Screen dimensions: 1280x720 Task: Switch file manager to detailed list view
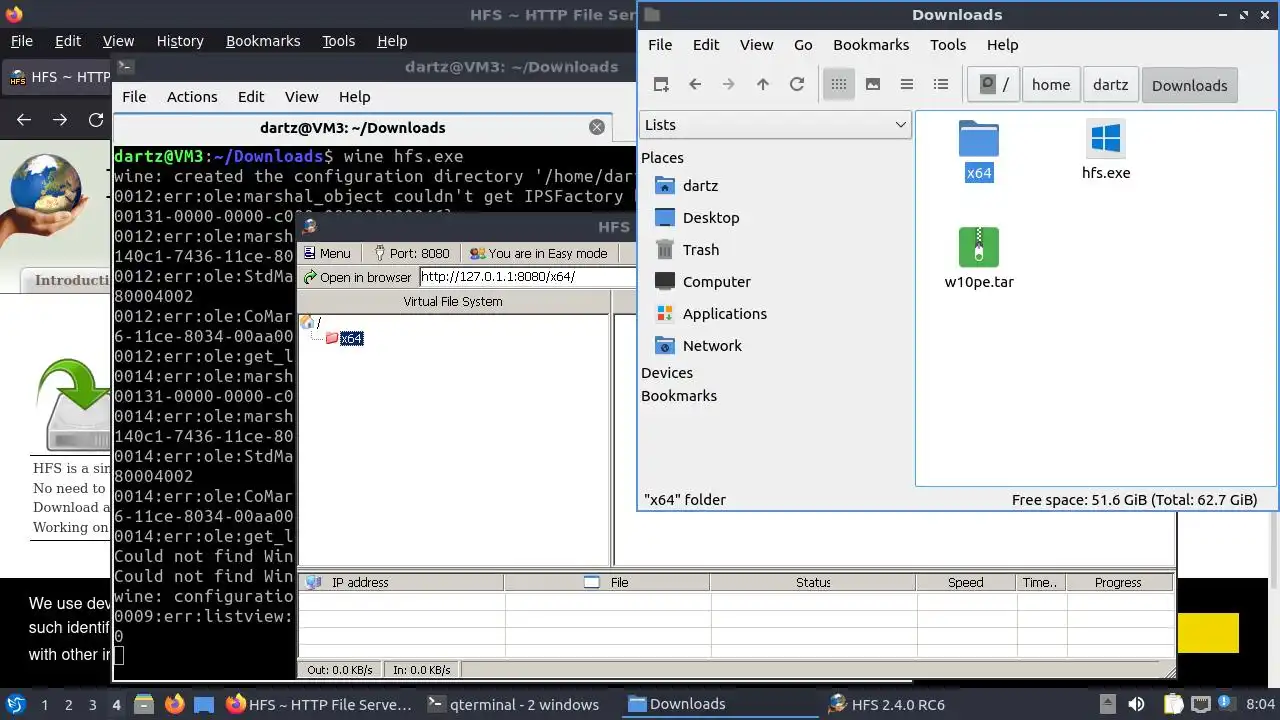coord(941,85)
